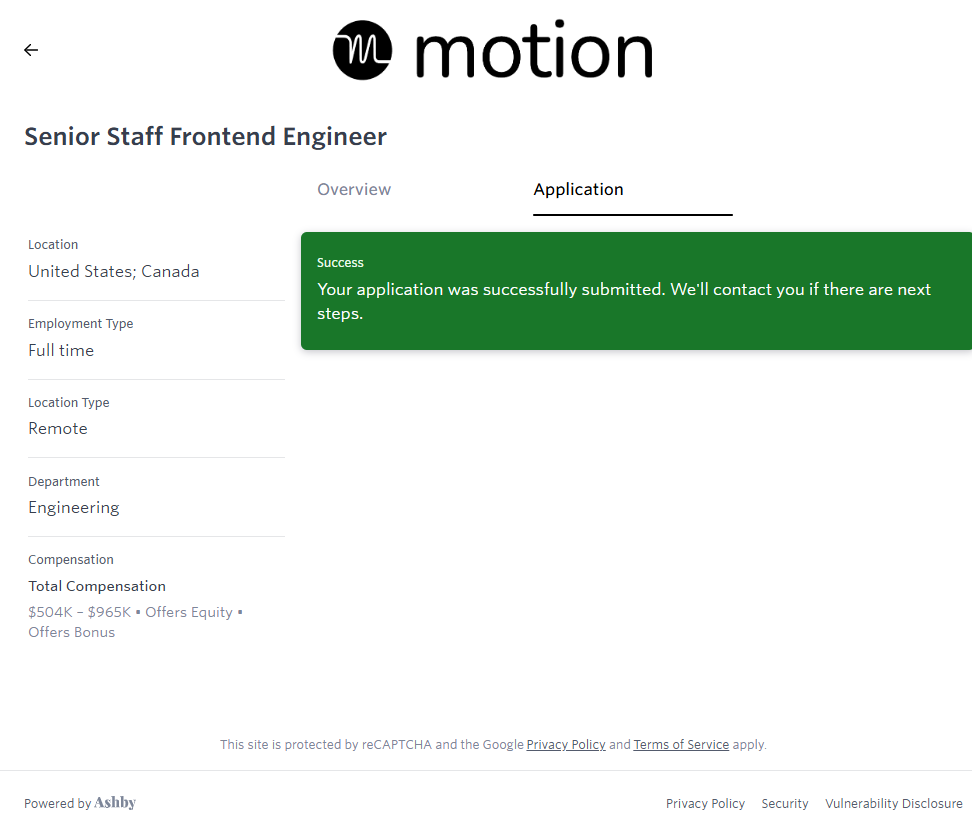This screenshot has width=972, height=837.
Task: Click the $504K – $965K salary range text
Action: 80,612
